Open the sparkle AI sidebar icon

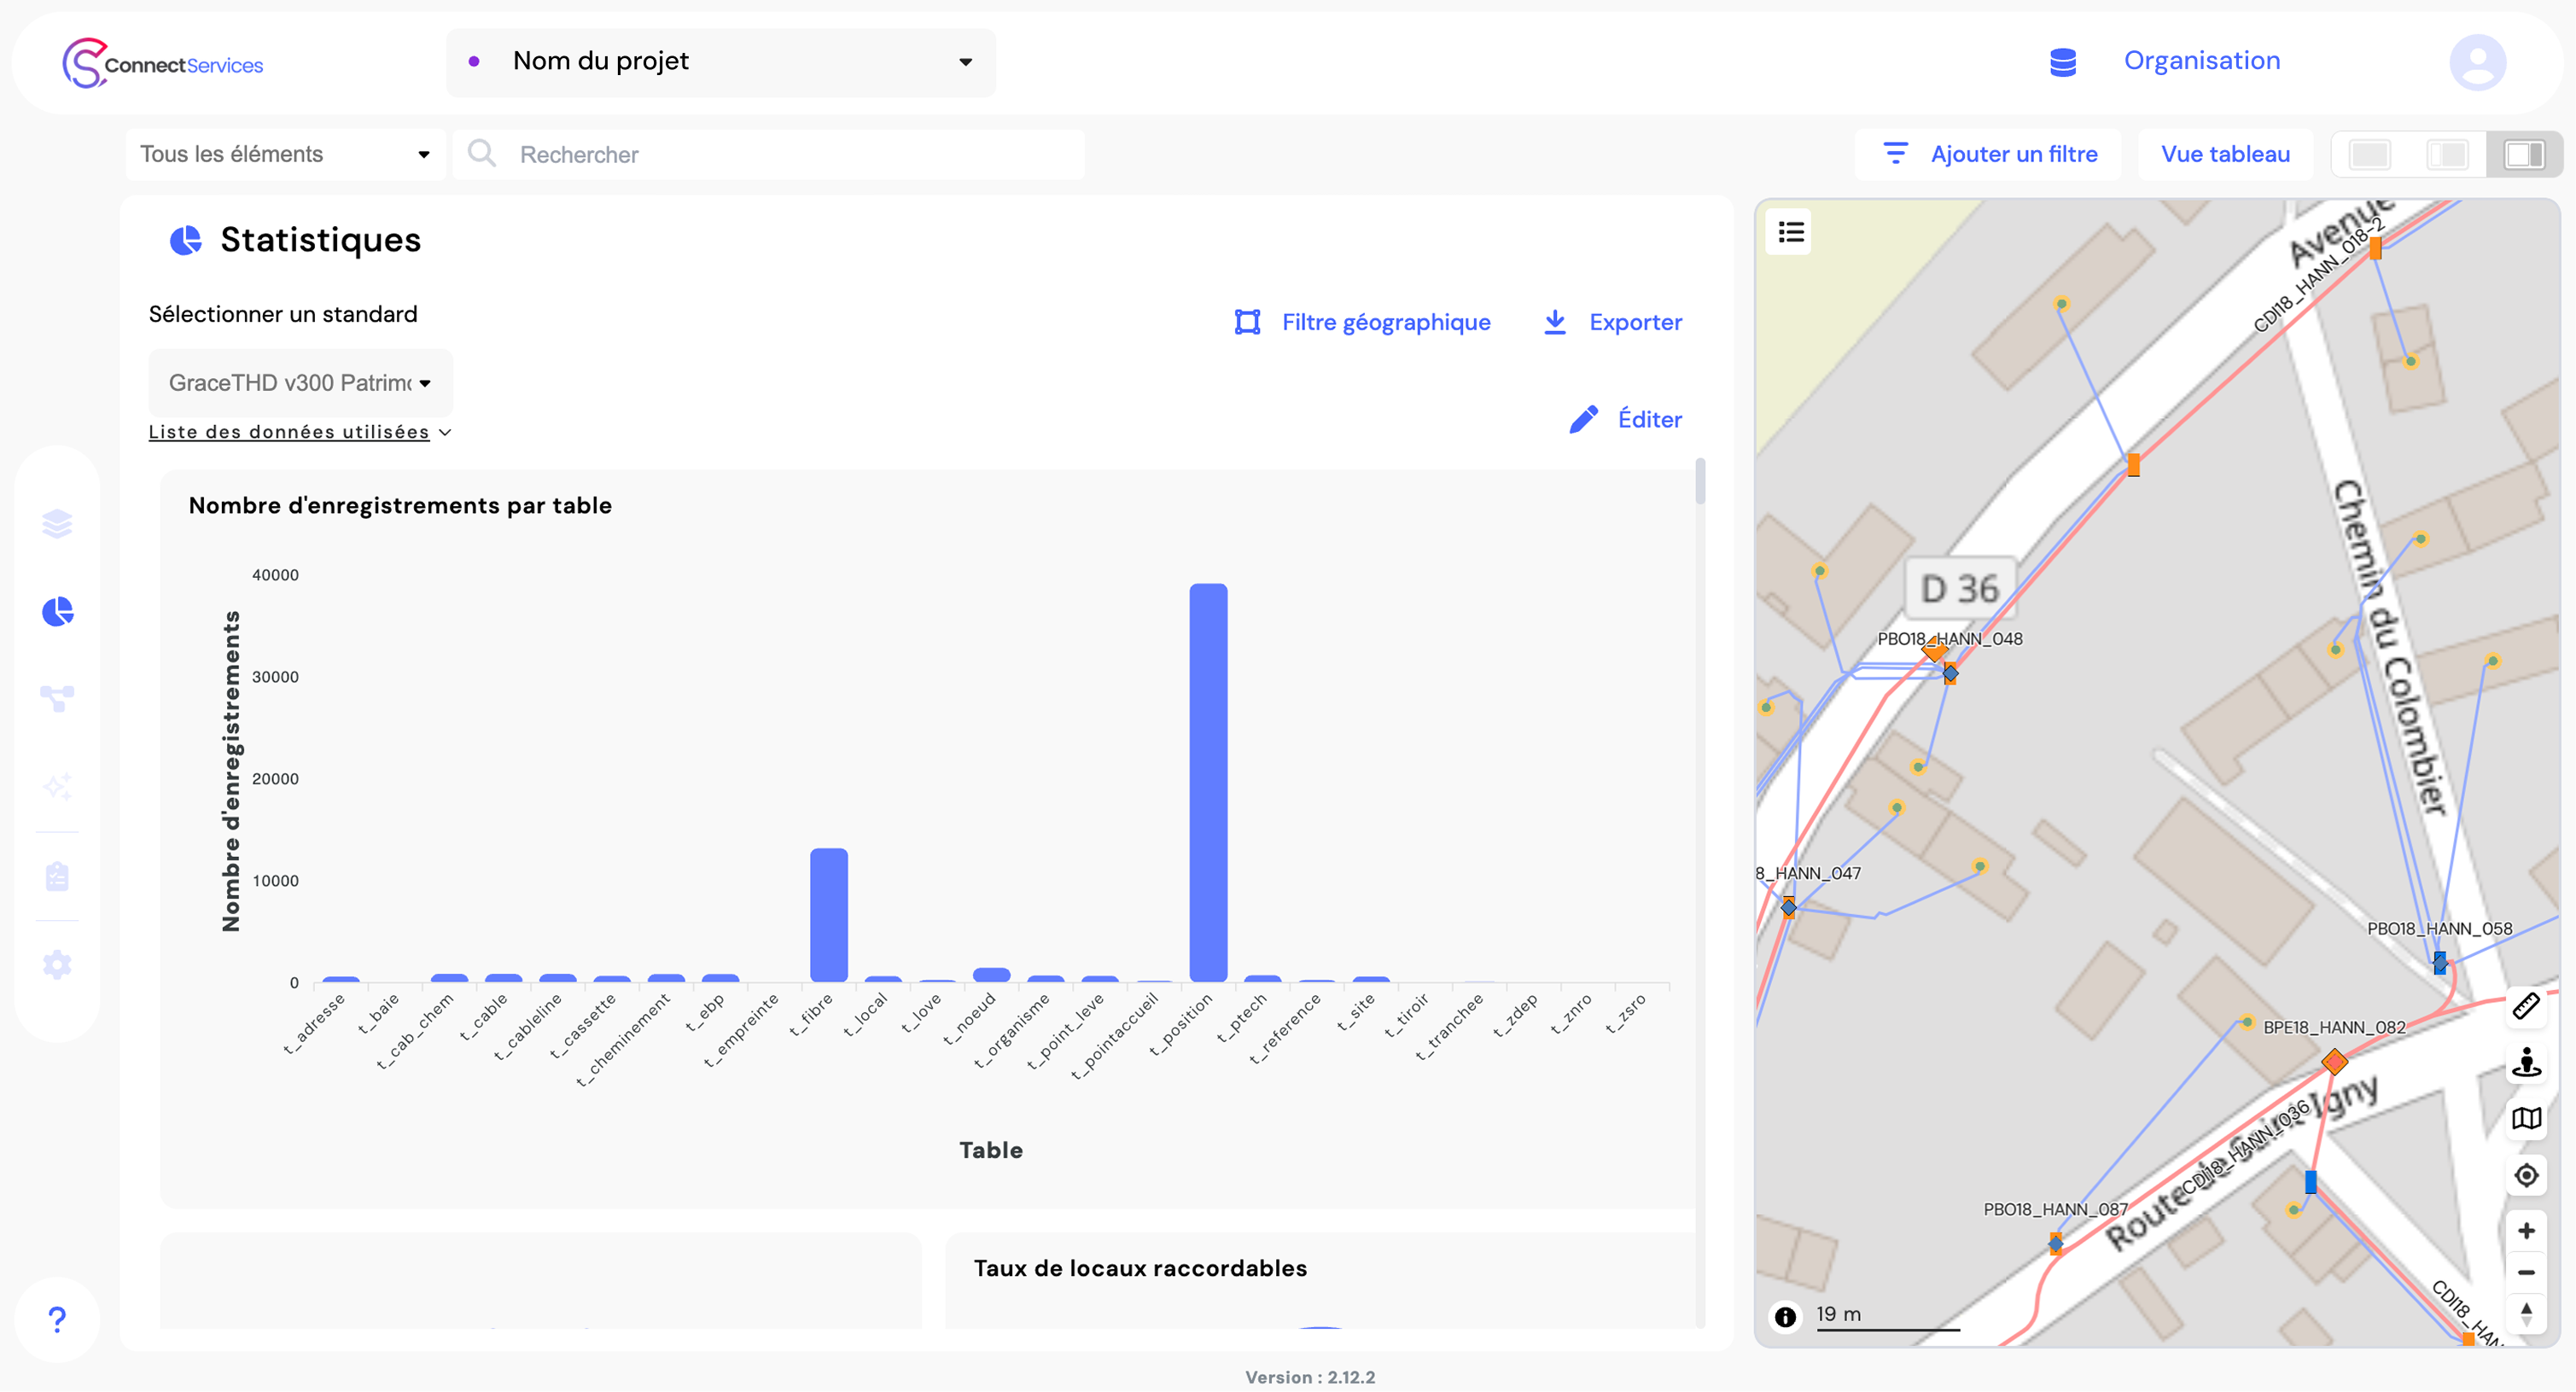click(57, 787)
